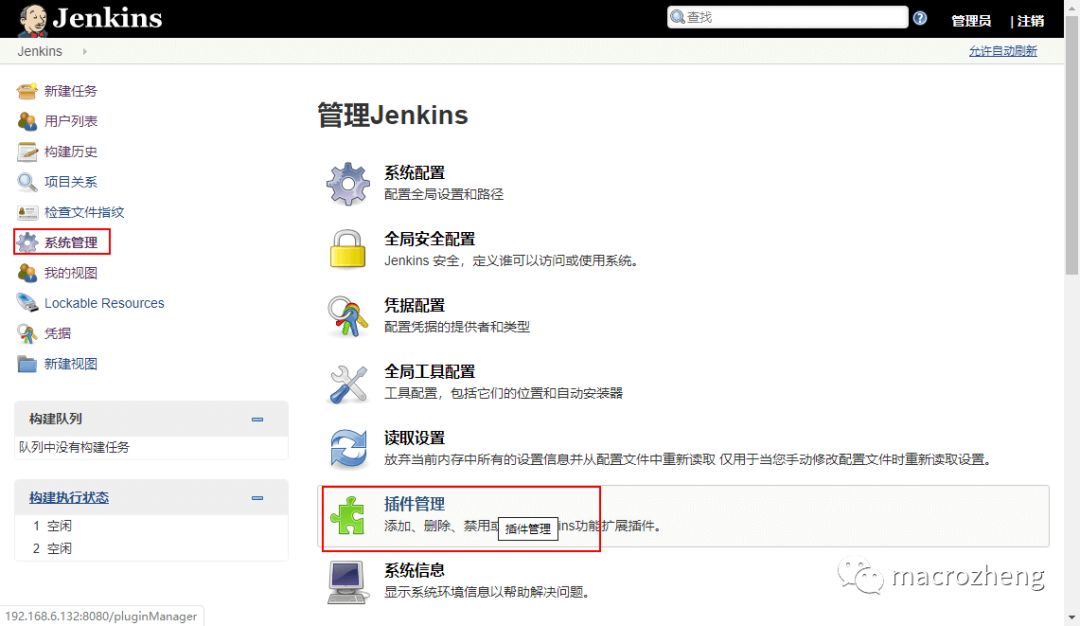1080x626 pixels.
Task: Click the blue help question mark icon
Action: coord(920,18)
